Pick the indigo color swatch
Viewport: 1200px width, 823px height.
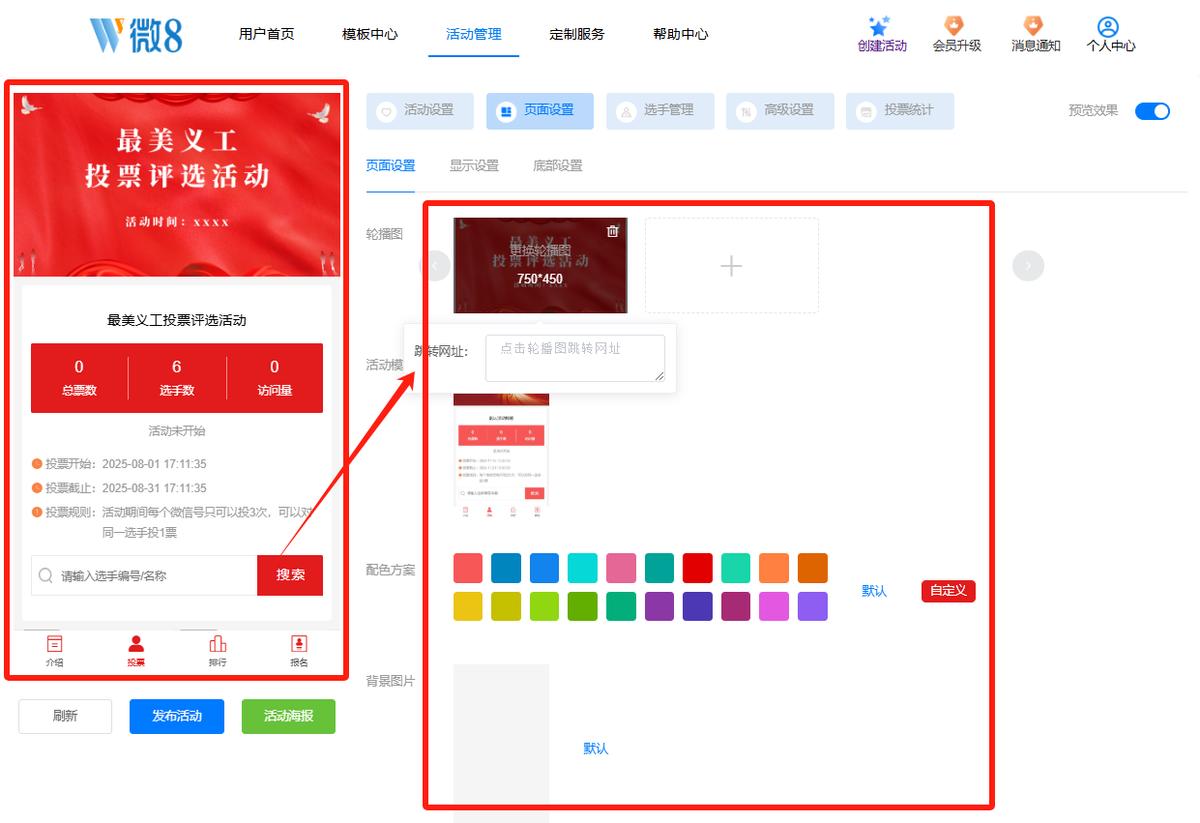point(697,606)
